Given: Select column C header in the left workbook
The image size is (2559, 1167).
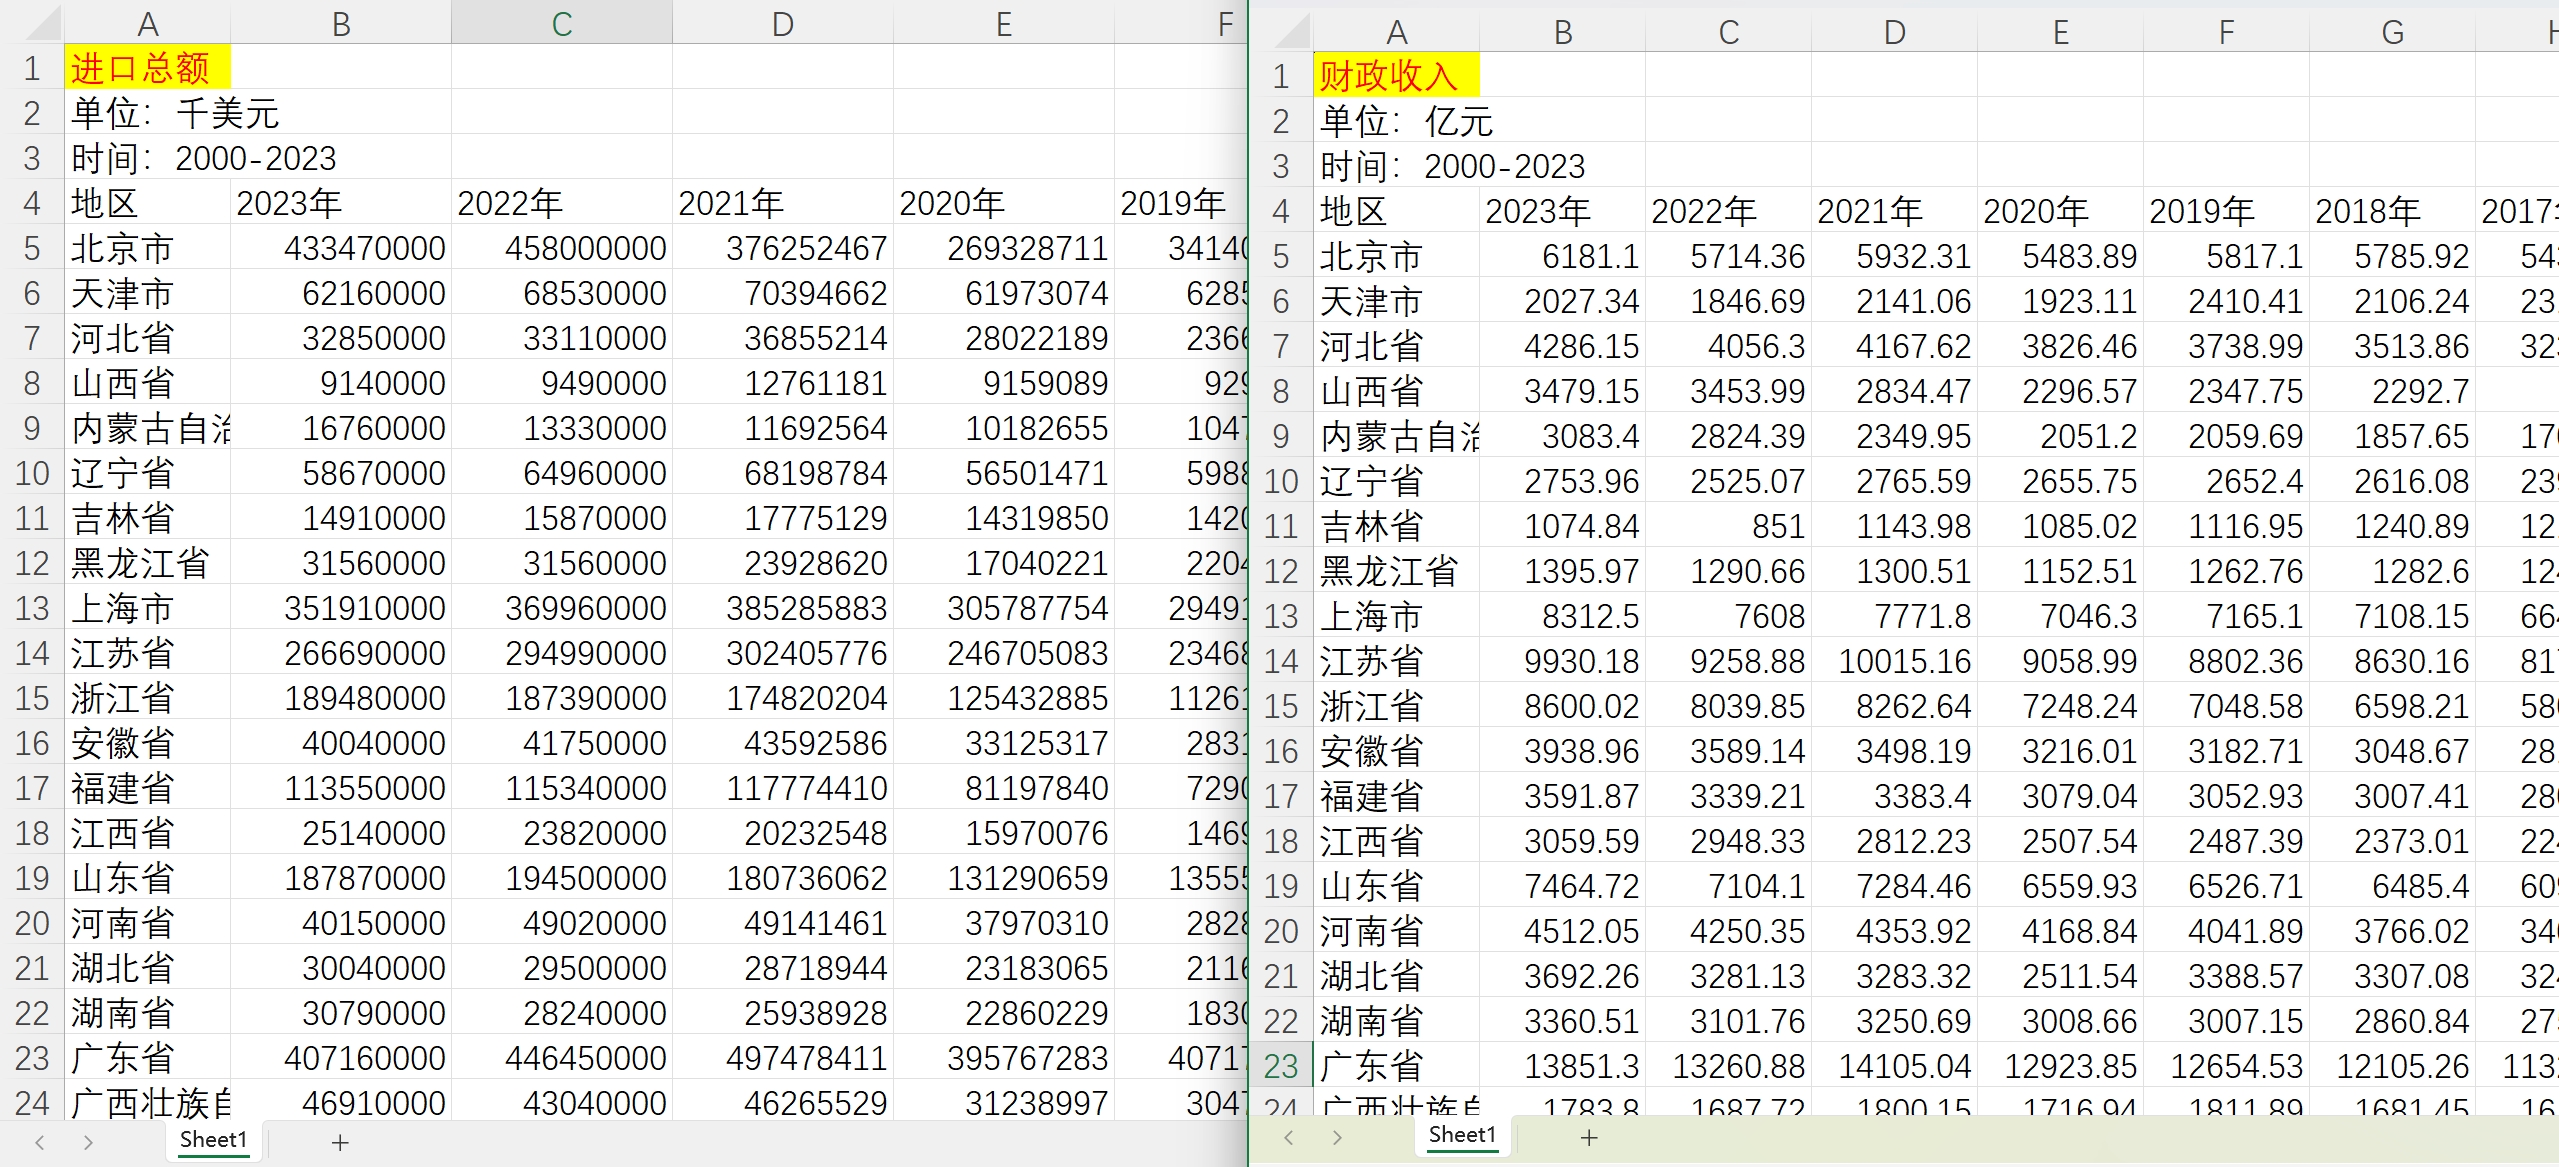Looking at the screenshot, I should point(561,23).
